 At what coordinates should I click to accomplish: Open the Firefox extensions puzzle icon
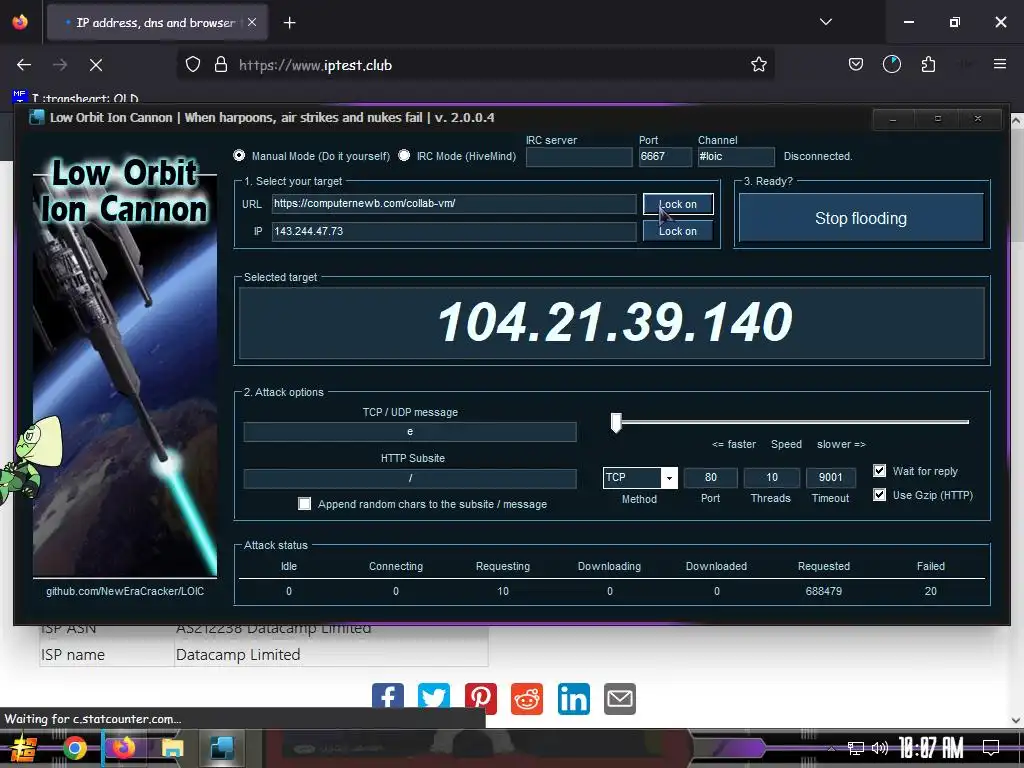928,65
